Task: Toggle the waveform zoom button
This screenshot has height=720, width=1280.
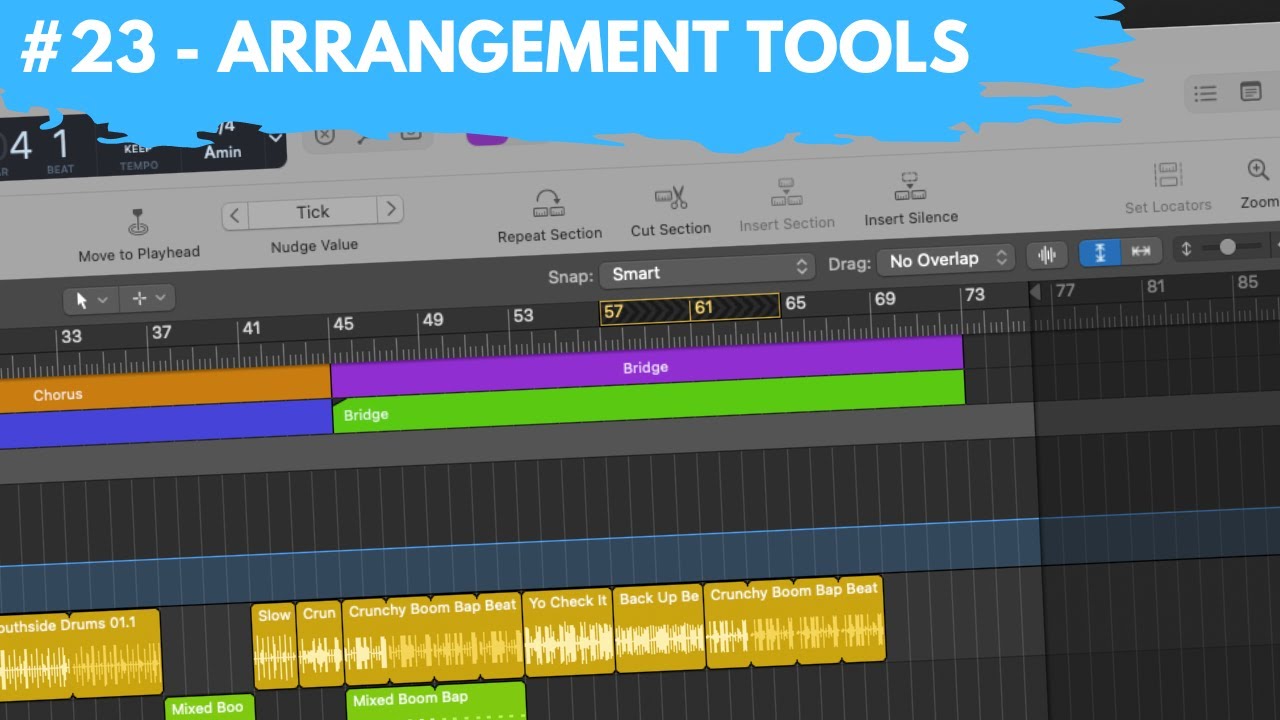Action: pyautogui.click(x=1047, y=255)
